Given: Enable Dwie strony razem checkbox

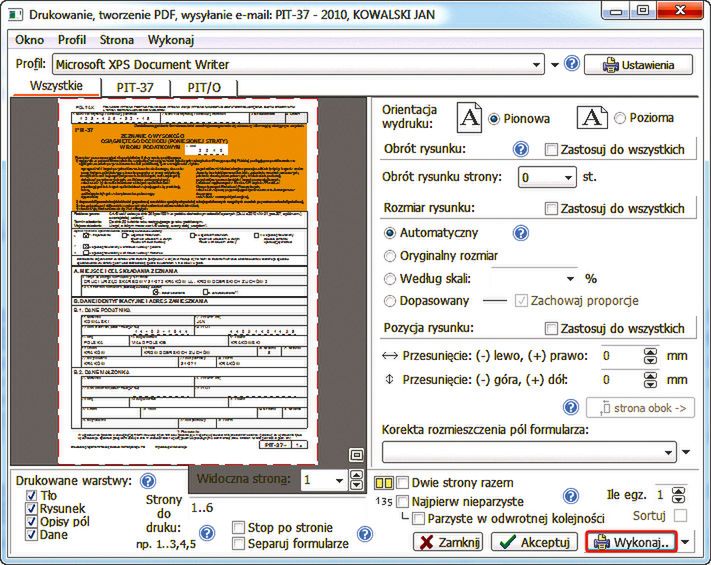Looking at the screenshot, I should coord(403,483).
